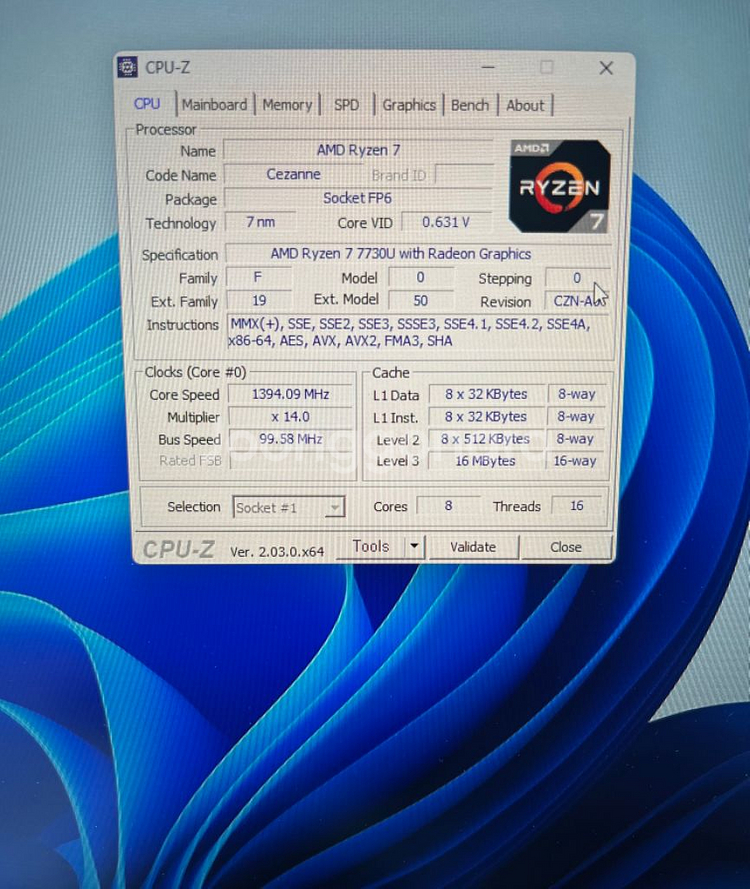Open the About tab

[525, 106]
